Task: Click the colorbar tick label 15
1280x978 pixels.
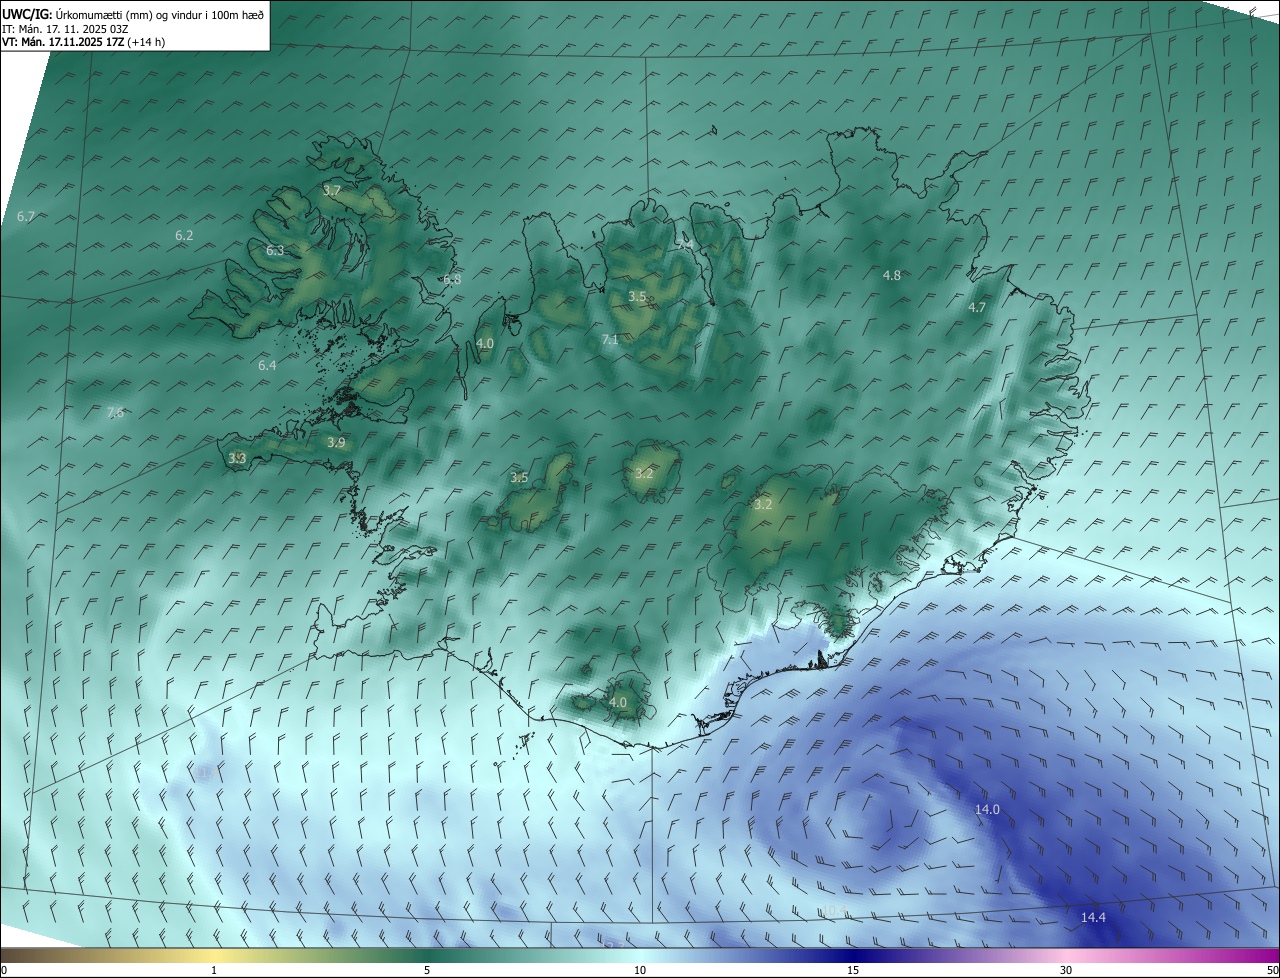Action: [853, 970]
